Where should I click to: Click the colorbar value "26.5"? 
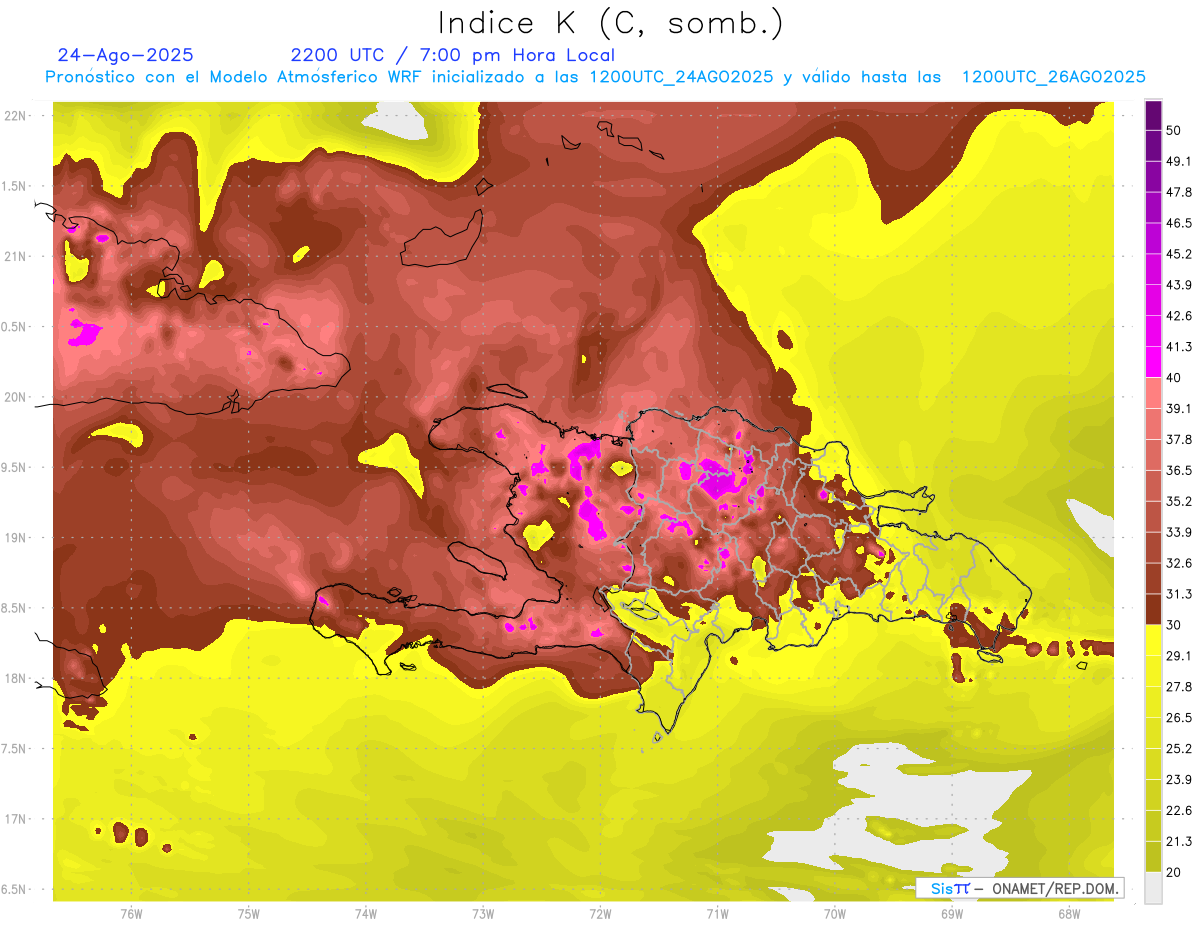pos(1178,717)
